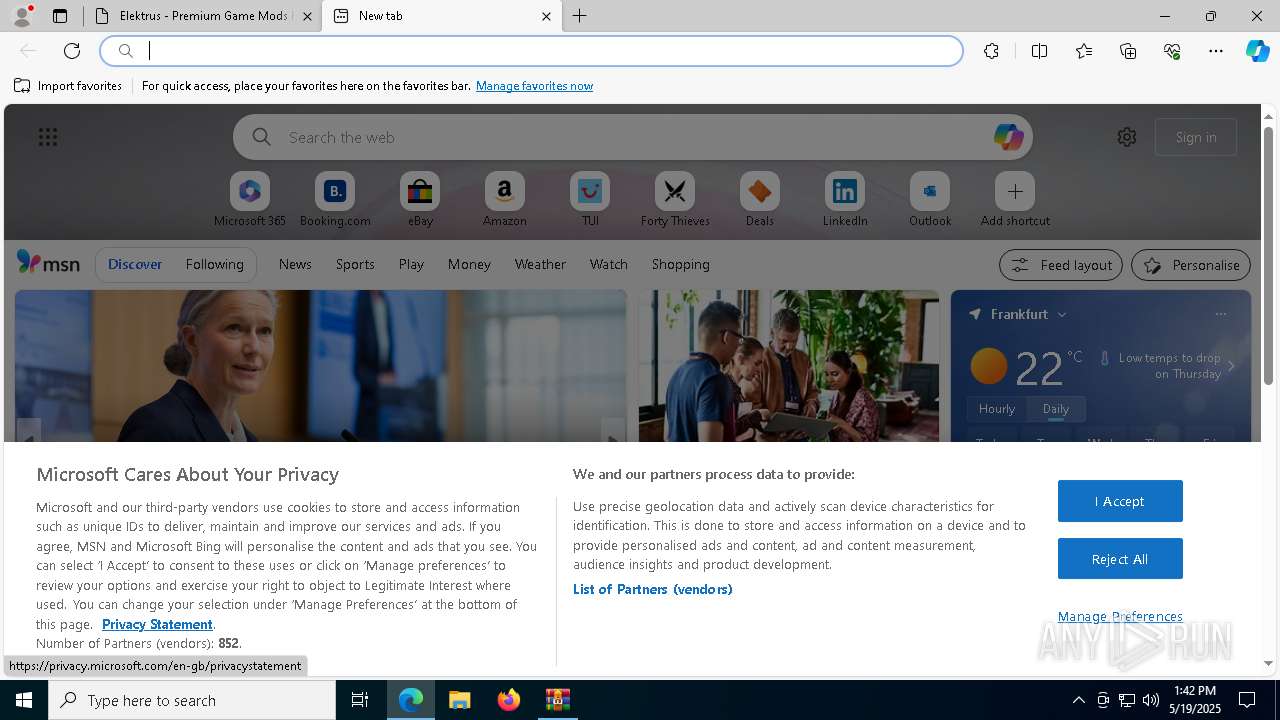Click the taskbar Type here to search box
1280x720 pixels.
192,700
